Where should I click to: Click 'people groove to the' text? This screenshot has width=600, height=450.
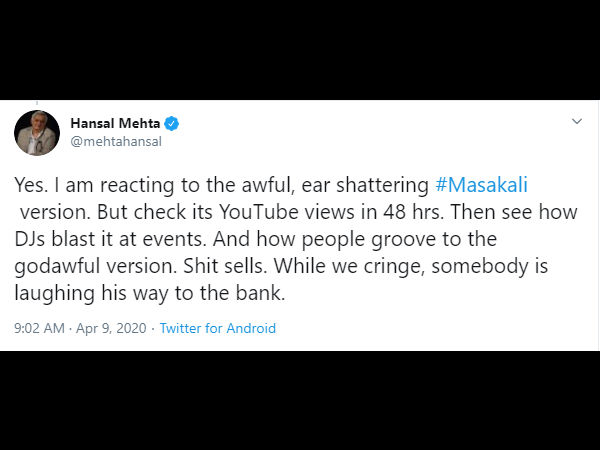pyautogui.click(x=399, y=239)
